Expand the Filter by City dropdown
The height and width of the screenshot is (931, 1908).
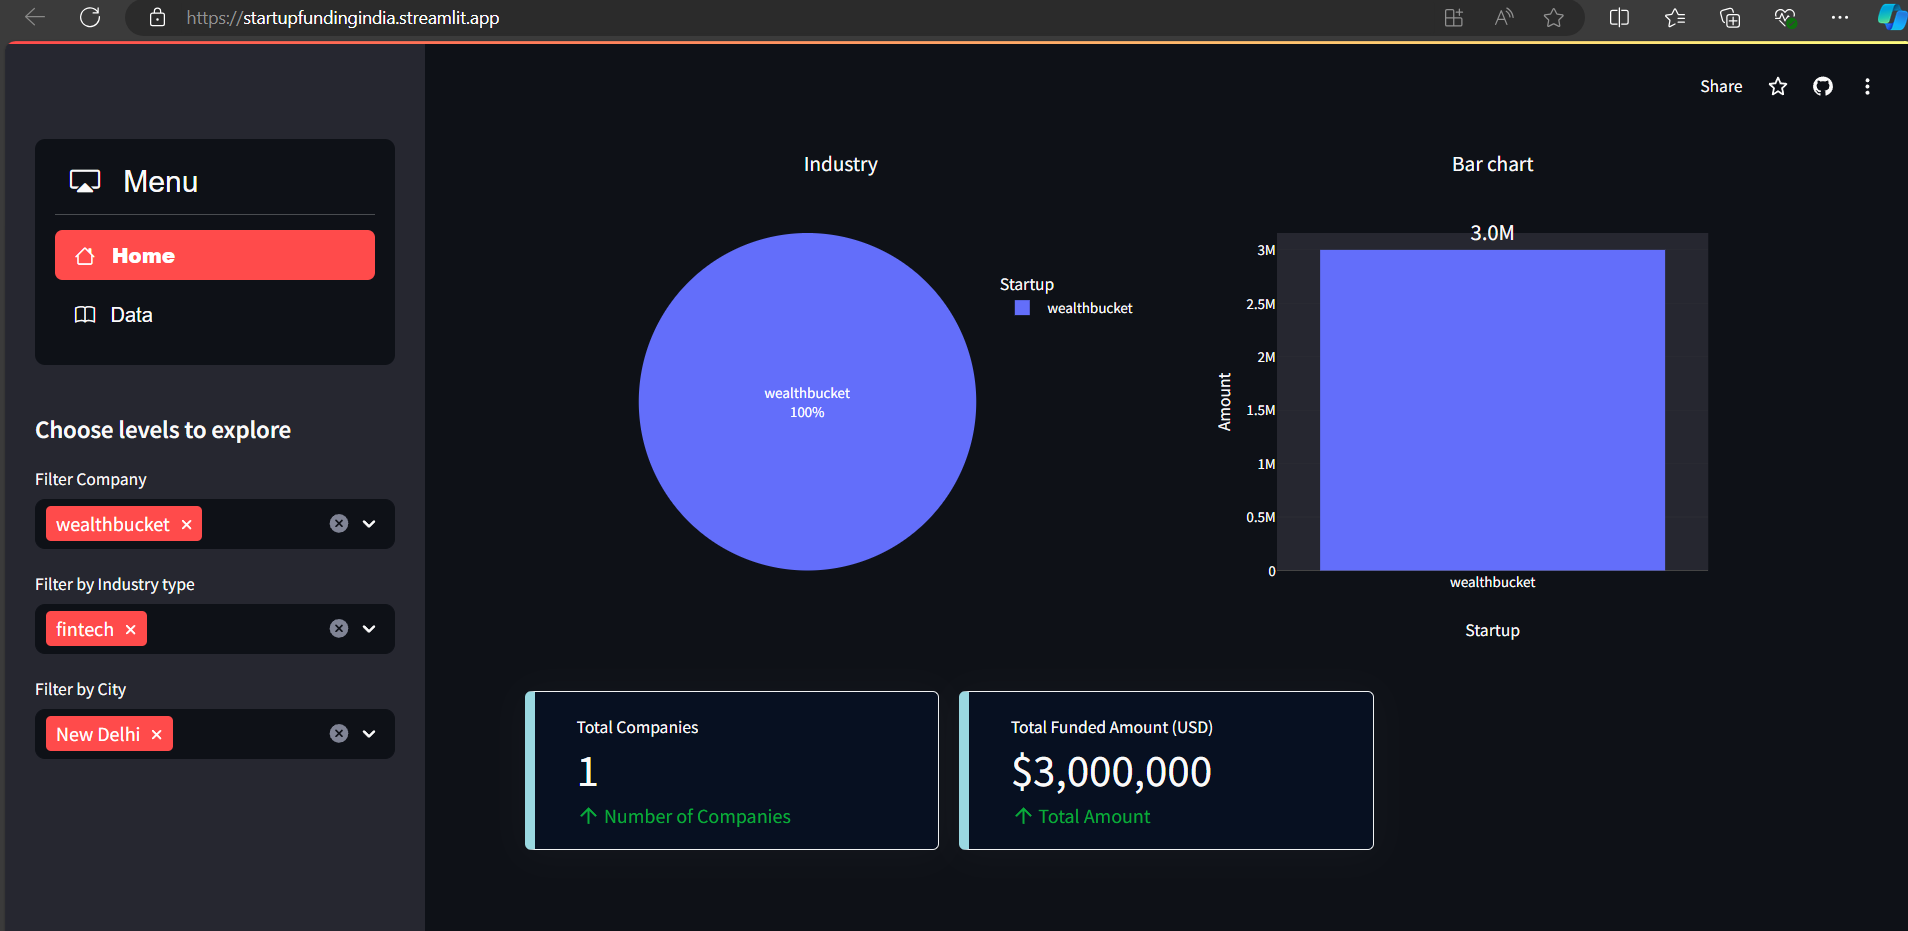pos(369,734)
